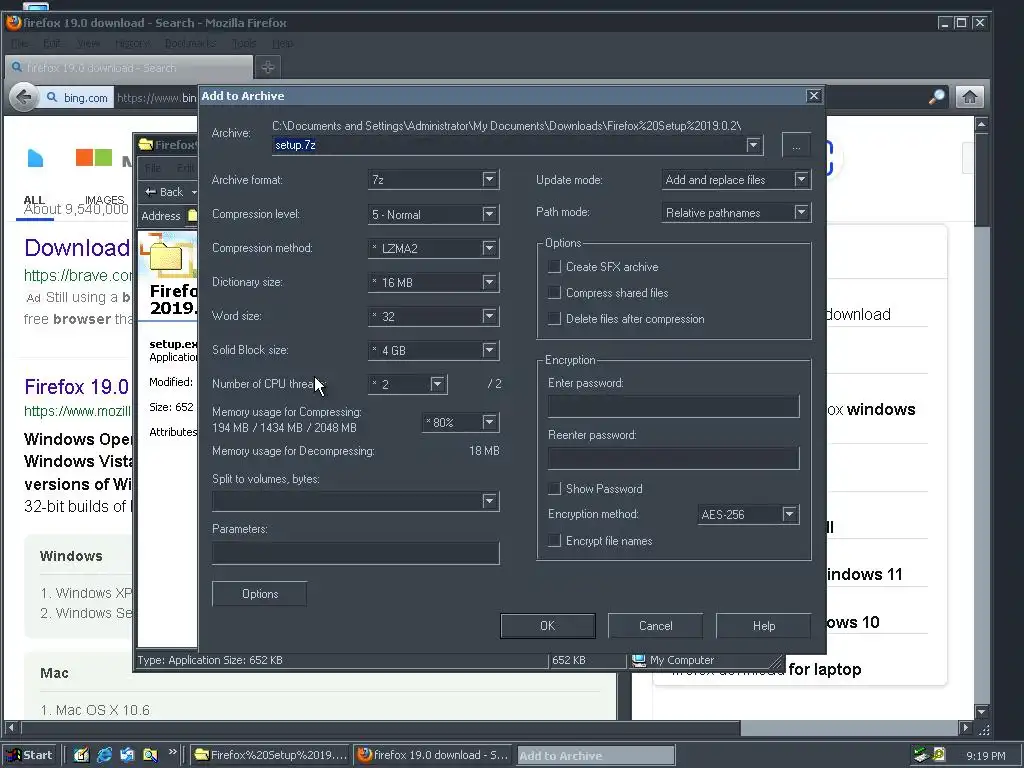Viewport: 1024px width, 768px height.
Task: Expand the archive name setup.7z dropdown arrow
Action: click(x=754, y=145)
